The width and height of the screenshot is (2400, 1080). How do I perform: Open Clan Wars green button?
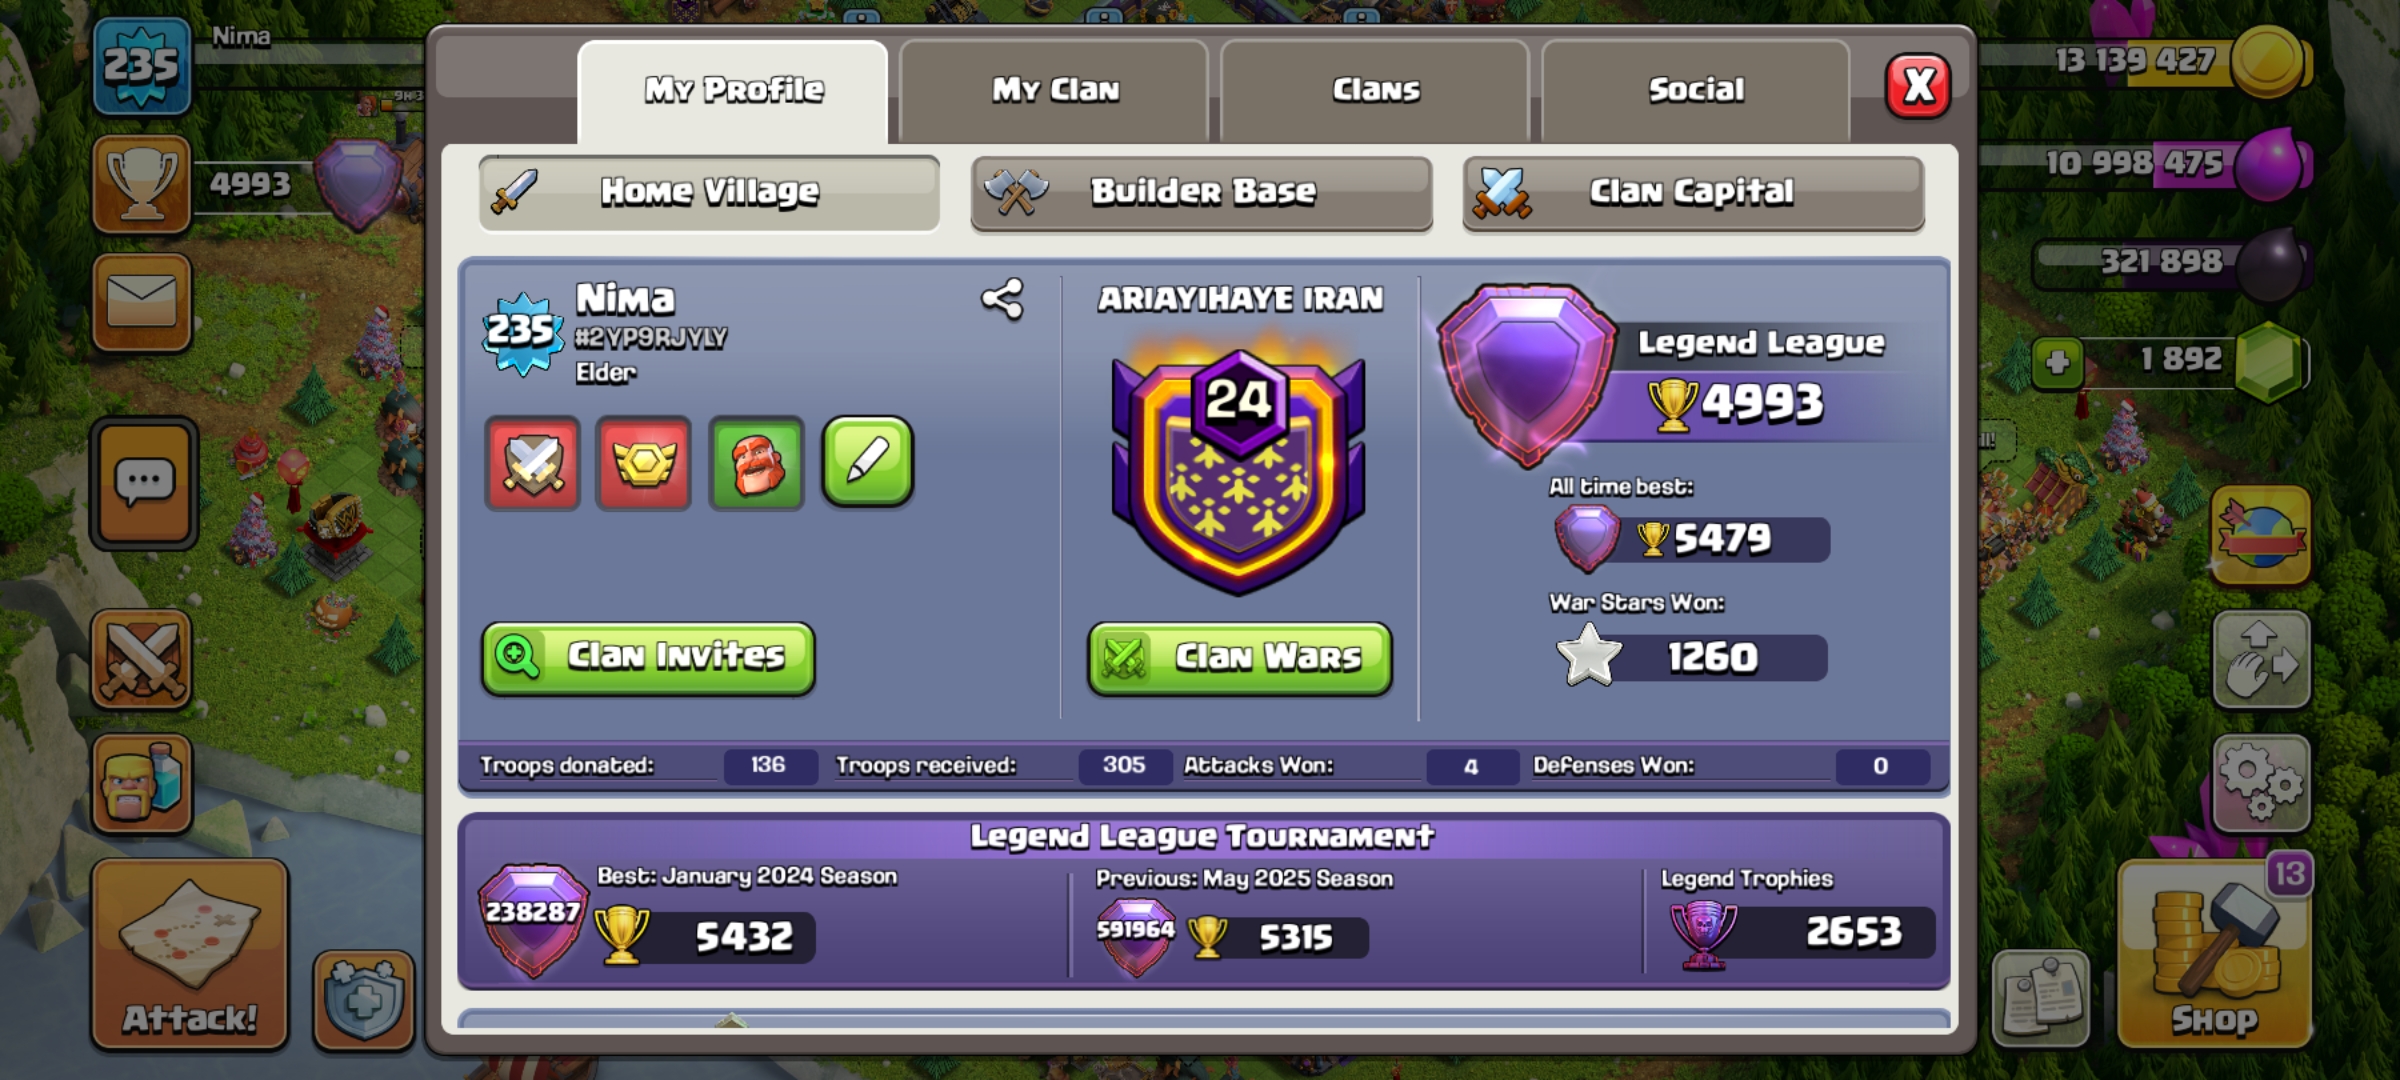[x=1240, y=658]
